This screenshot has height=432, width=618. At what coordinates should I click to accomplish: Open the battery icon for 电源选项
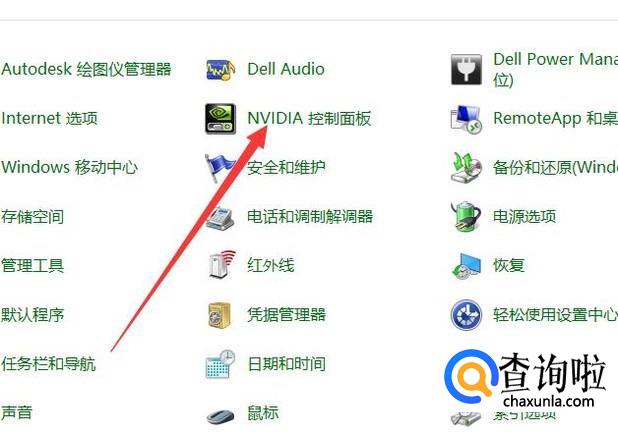click(x=466, y=216)
